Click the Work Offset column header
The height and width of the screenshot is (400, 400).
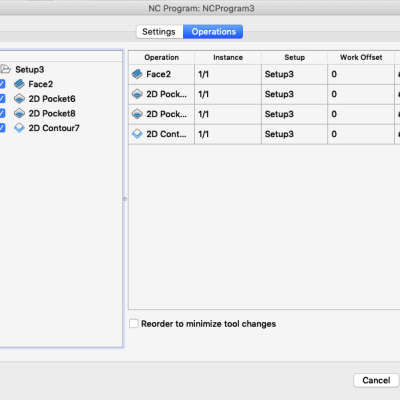click(x=361, y=57)
